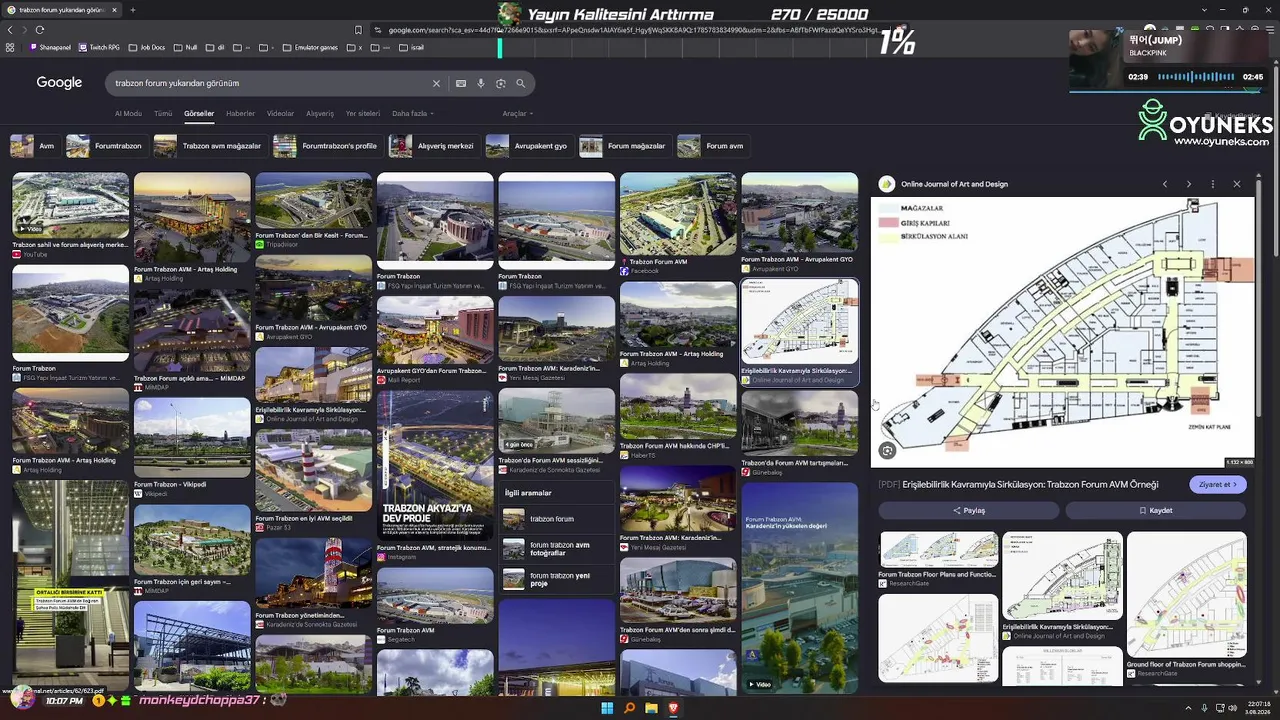The height and width of the screenshot is (720, 1280).
Task: Switch to Yer siteleri tab
Action: (x=363, y=114)
